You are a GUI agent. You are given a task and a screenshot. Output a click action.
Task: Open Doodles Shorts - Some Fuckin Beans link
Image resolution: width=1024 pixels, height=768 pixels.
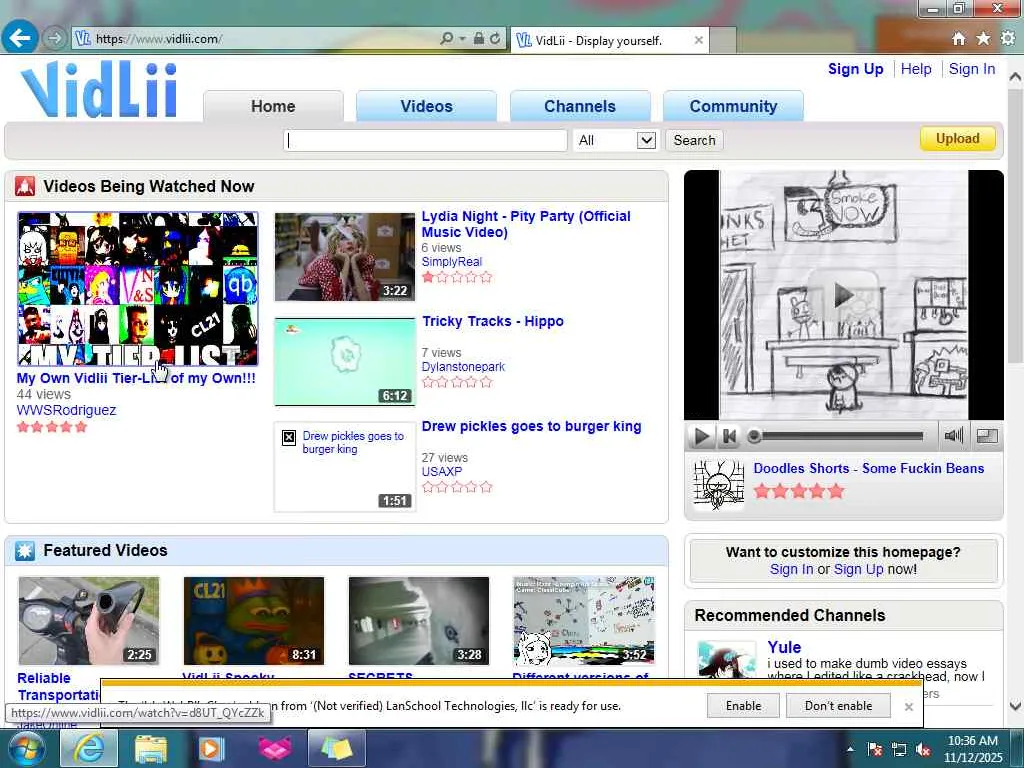[x=869, y=468]
